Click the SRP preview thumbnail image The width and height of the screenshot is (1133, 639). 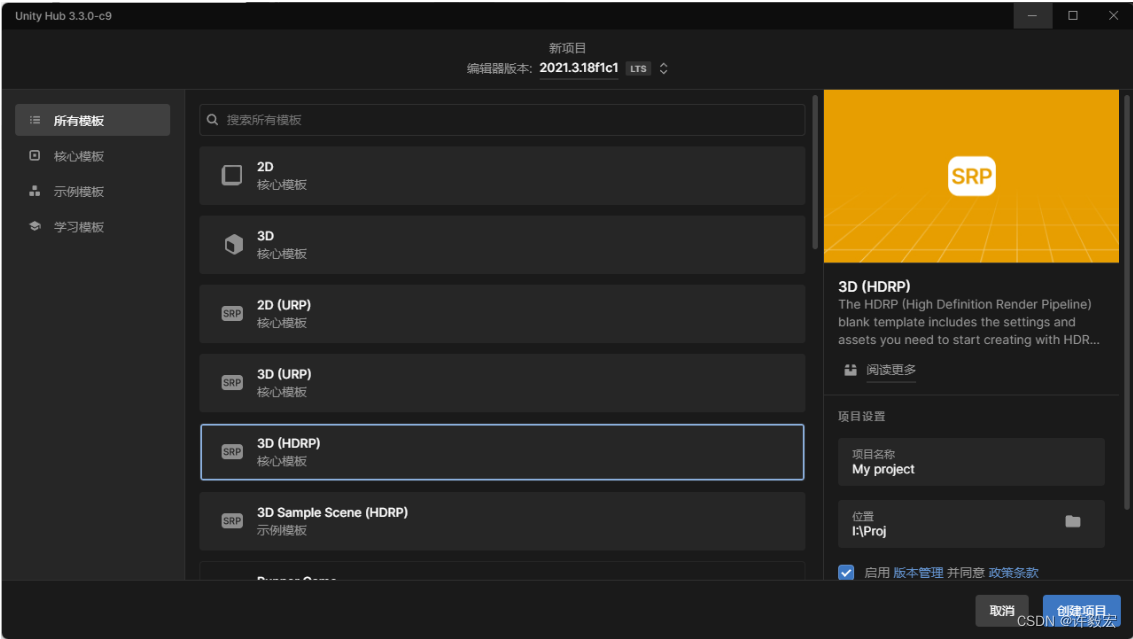(971, 176)
